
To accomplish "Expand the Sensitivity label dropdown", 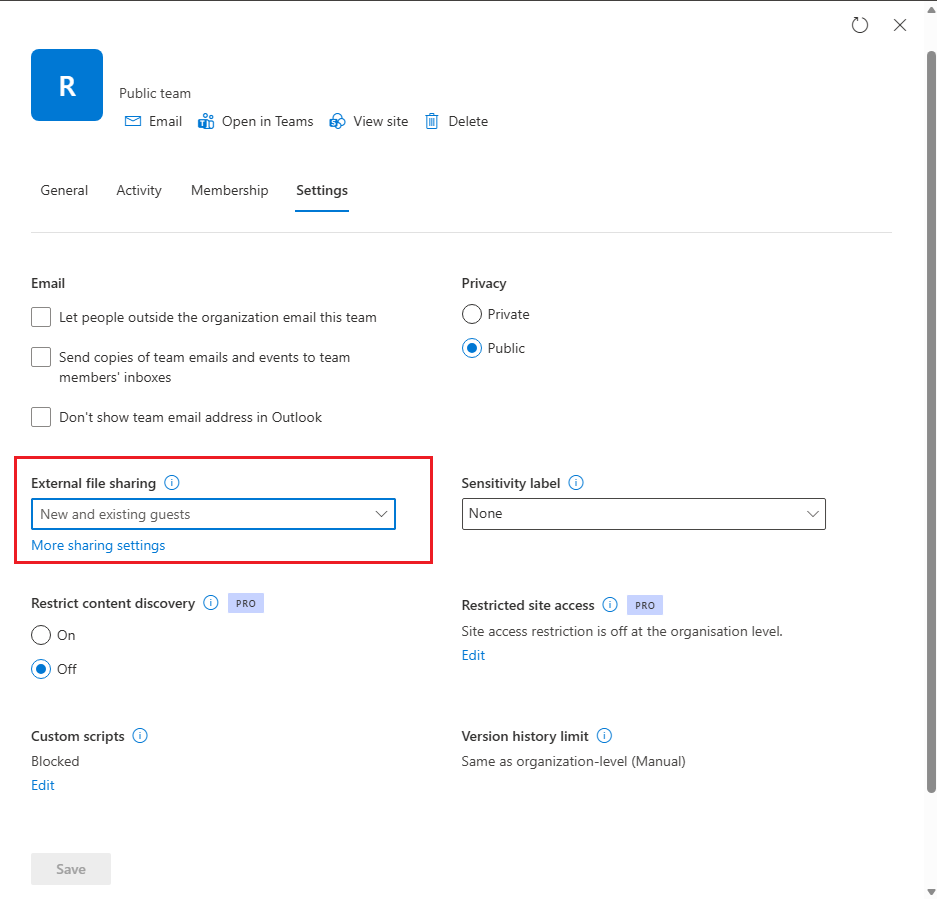I will (644, 514).
